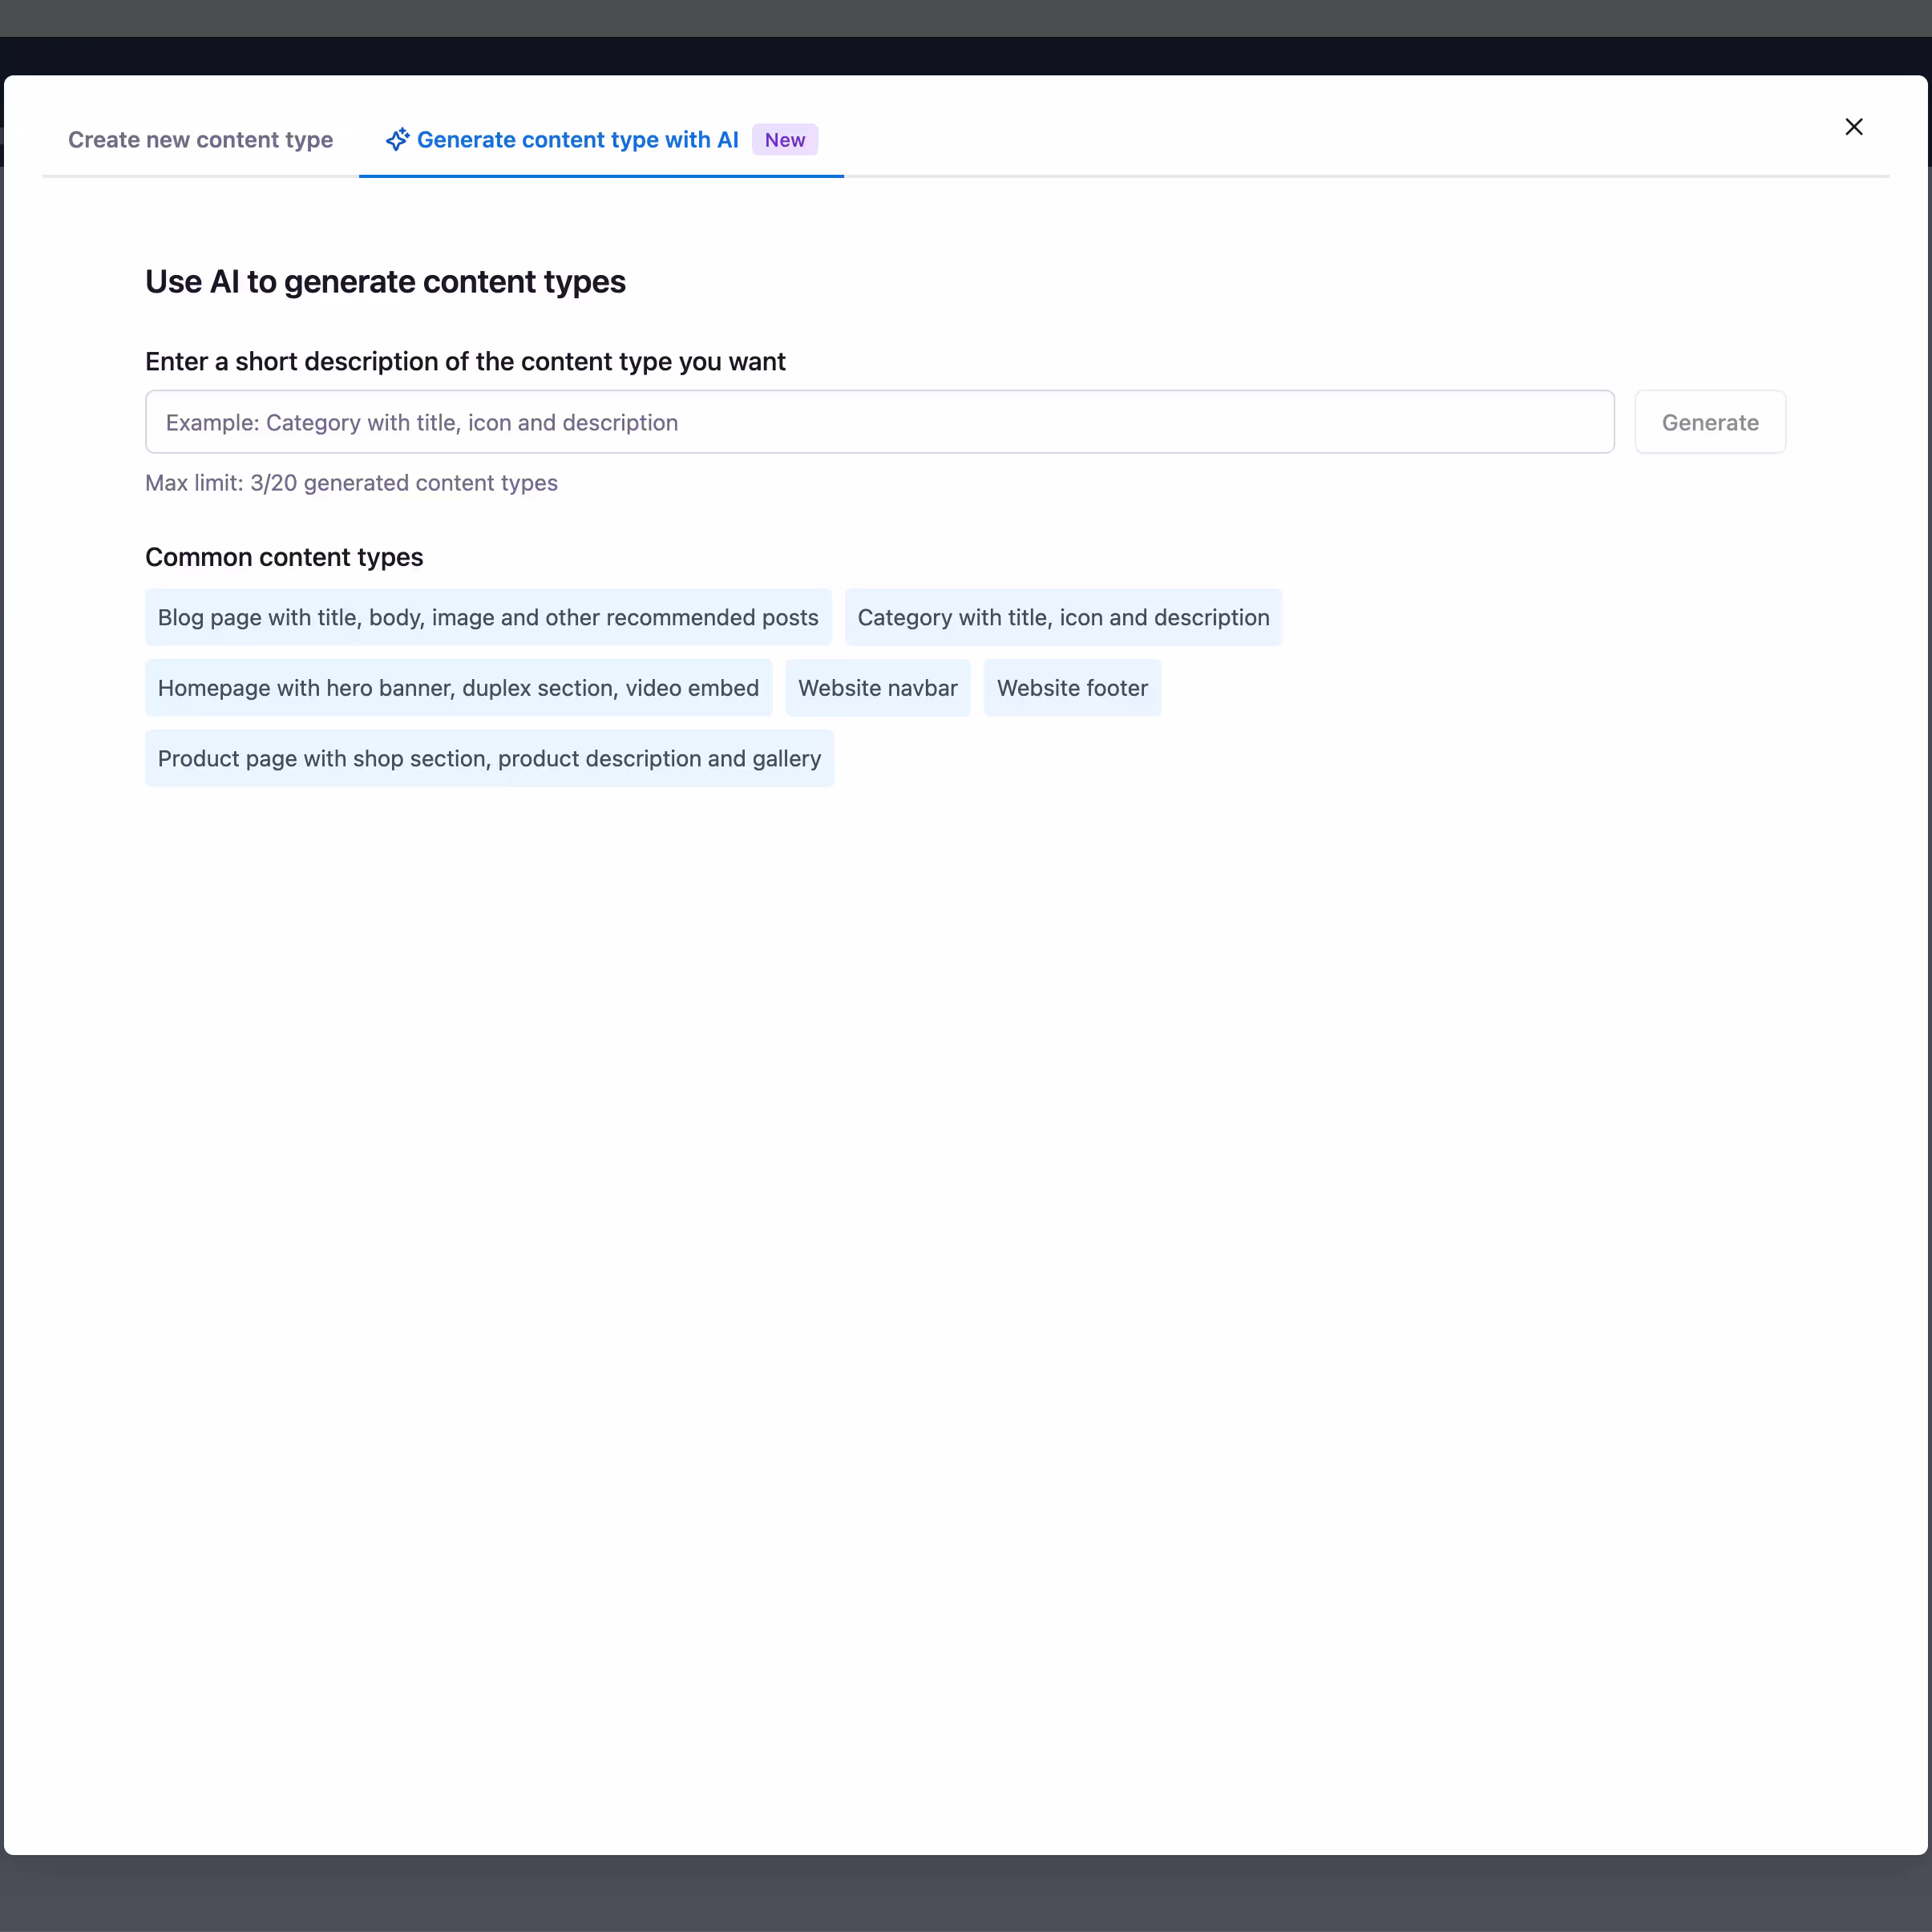Click the Common content types heading
The width and height of the screenshot is (1932, 1932).
(284, 557)
